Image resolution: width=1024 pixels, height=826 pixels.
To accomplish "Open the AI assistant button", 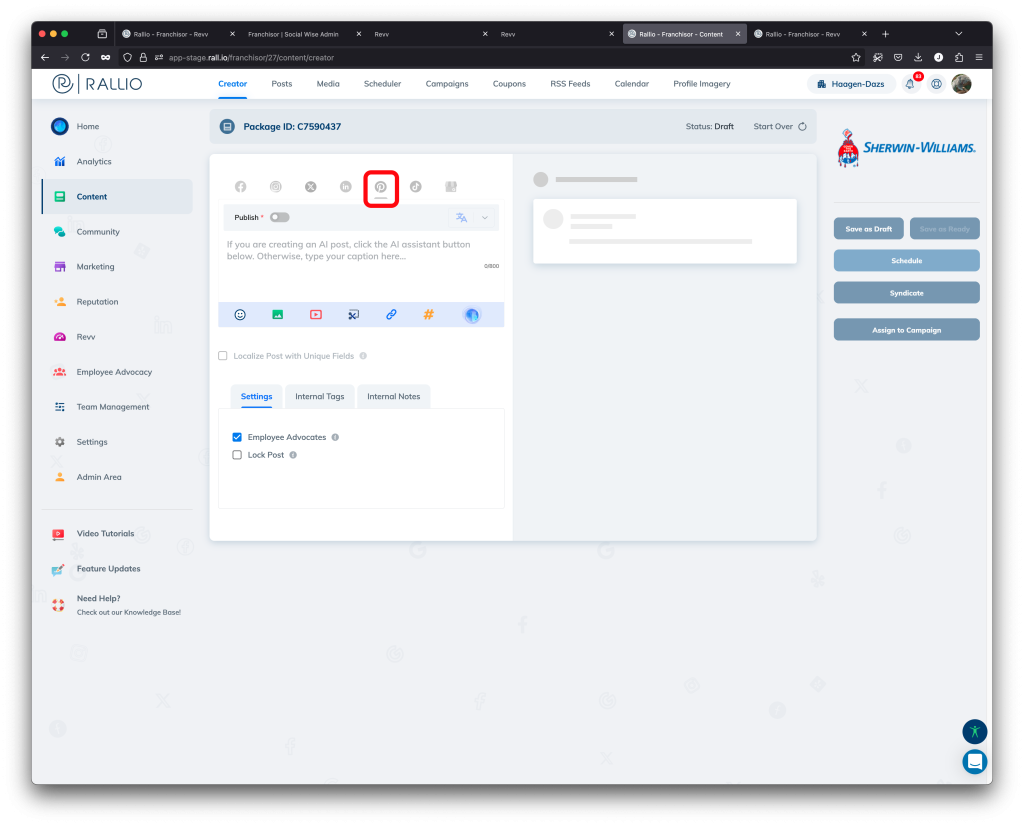I will click(470, 314).
